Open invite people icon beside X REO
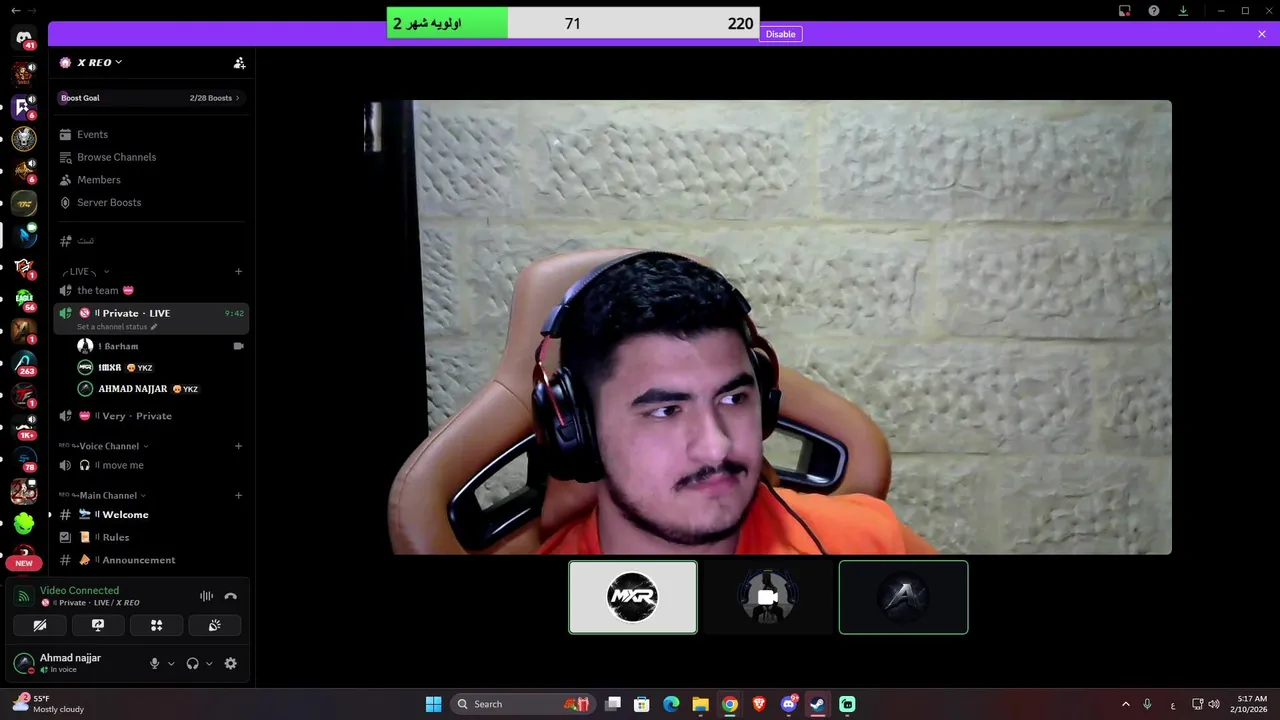 click(x=239, y=62)
